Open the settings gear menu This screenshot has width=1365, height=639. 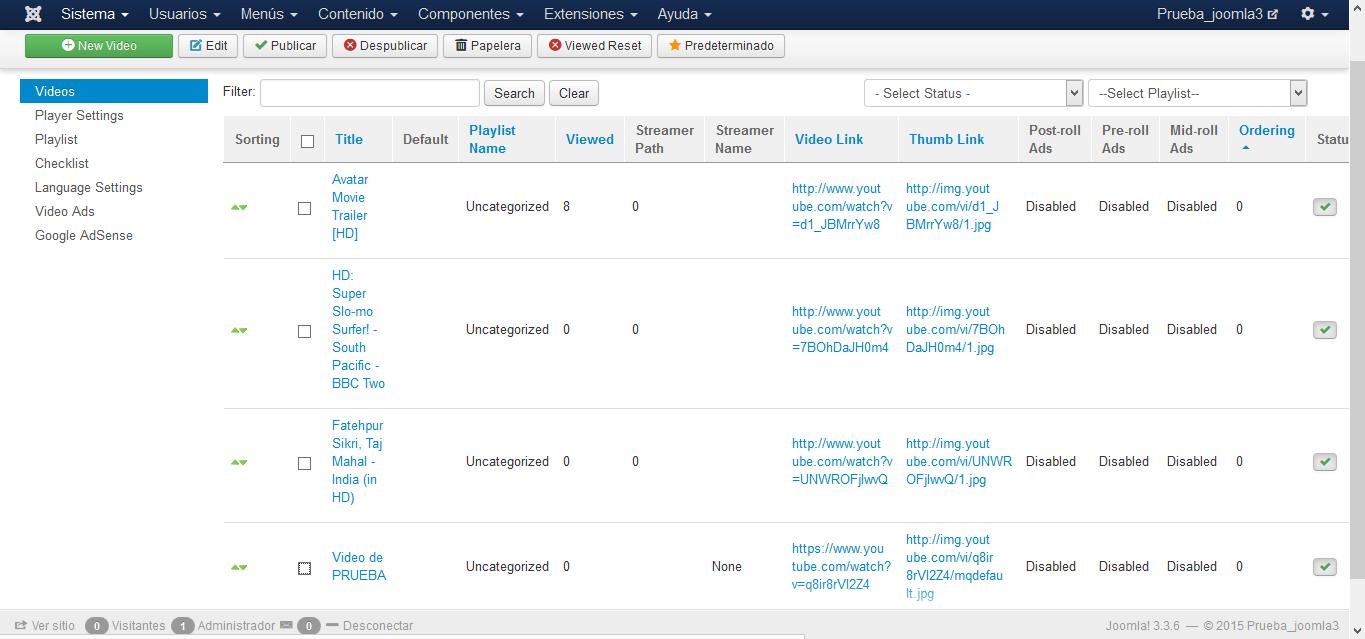tap(1314, 14)
